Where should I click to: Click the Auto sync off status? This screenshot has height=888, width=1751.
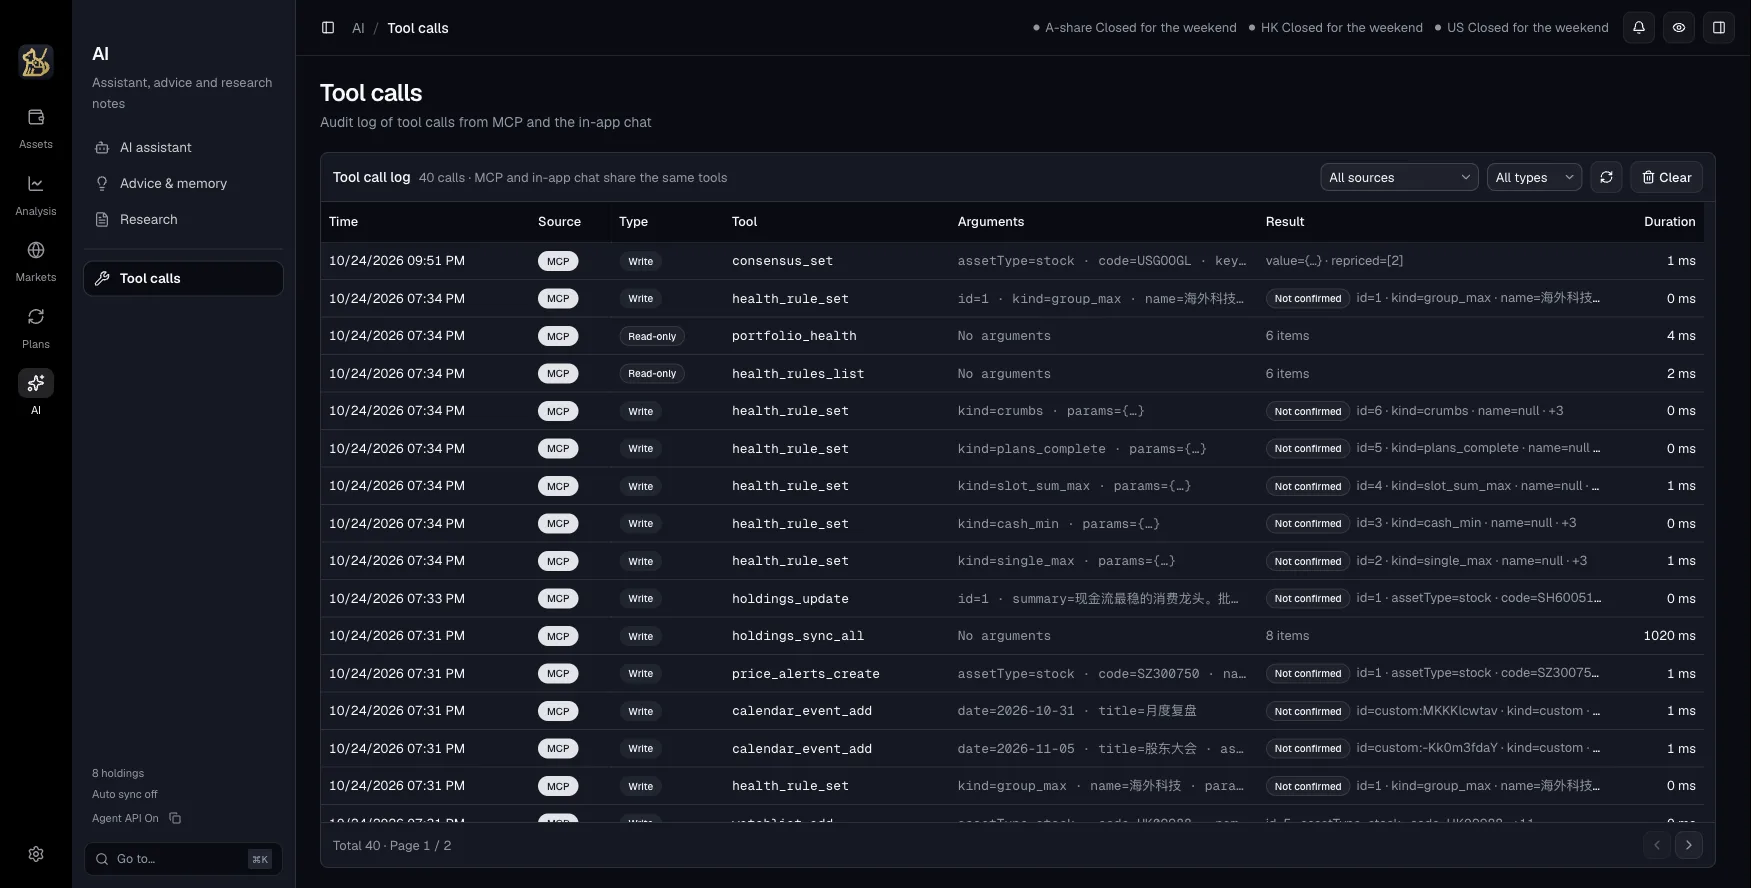(125, 794)
